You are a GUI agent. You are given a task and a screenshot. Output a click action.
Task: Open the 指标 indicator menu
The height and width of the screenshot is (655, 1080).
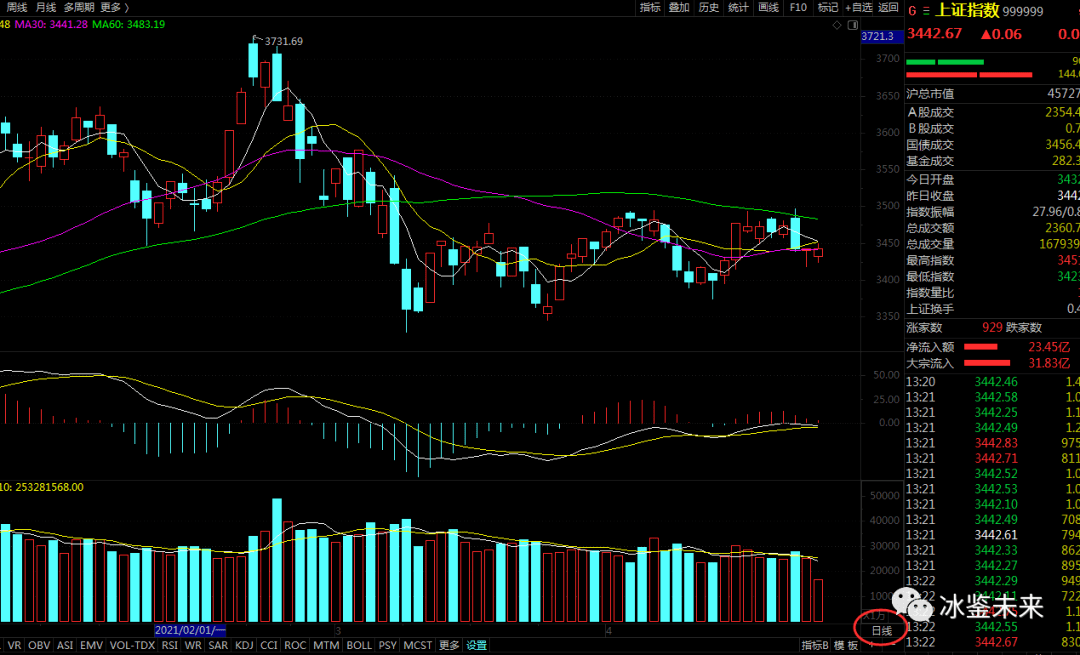pos(650,7)
